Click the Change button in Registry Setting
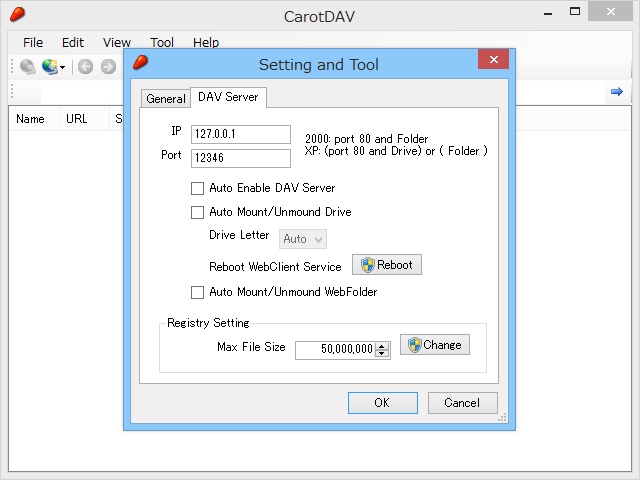This screenshot has width=640, height=480. [x=435, y=345]
